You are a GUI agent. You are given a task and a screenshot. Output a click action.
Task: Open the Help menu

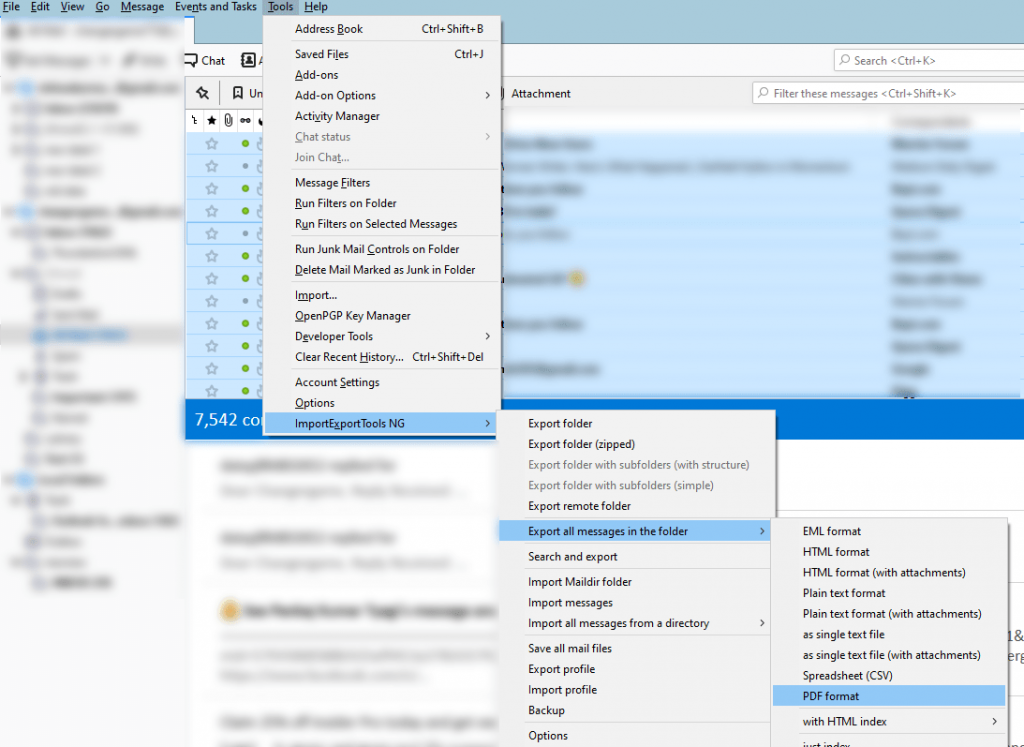tap(316, 7)
